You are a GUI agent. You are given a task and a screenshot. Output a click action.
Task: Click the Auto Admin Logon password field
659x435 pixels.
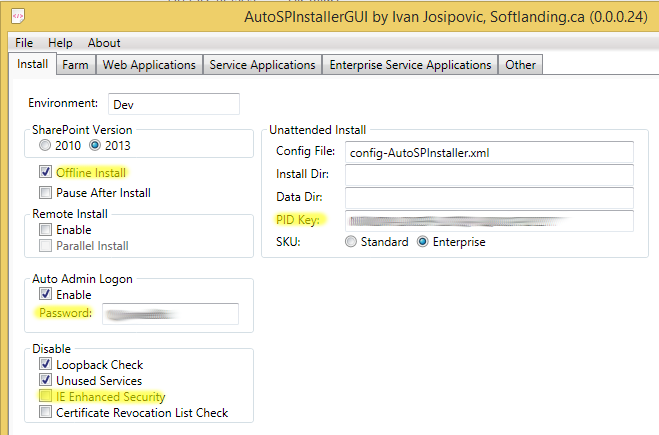[170, 314]
